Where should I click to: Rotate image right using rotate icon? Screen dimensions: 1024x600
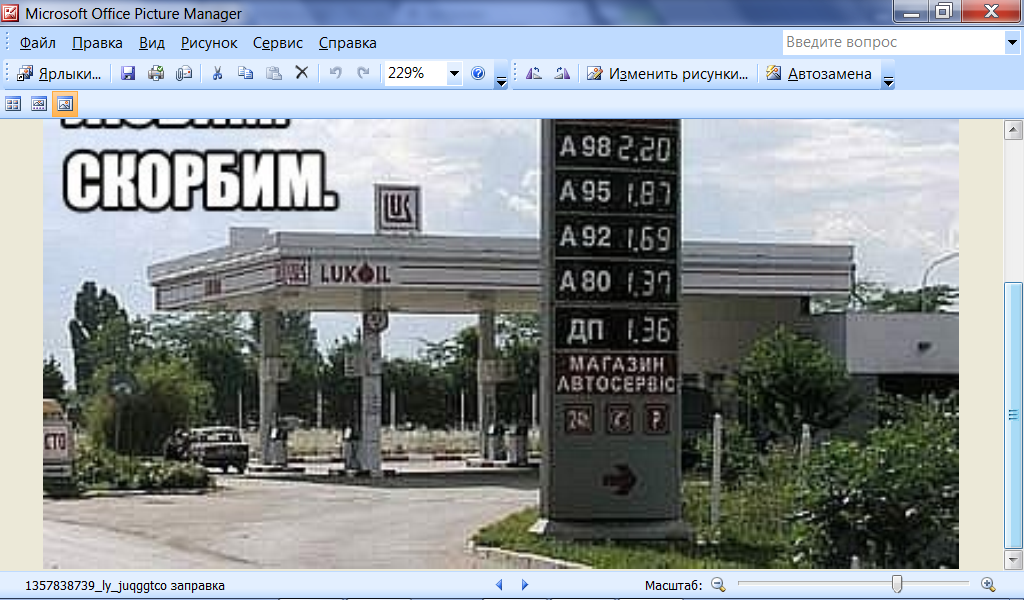(562, 73)
